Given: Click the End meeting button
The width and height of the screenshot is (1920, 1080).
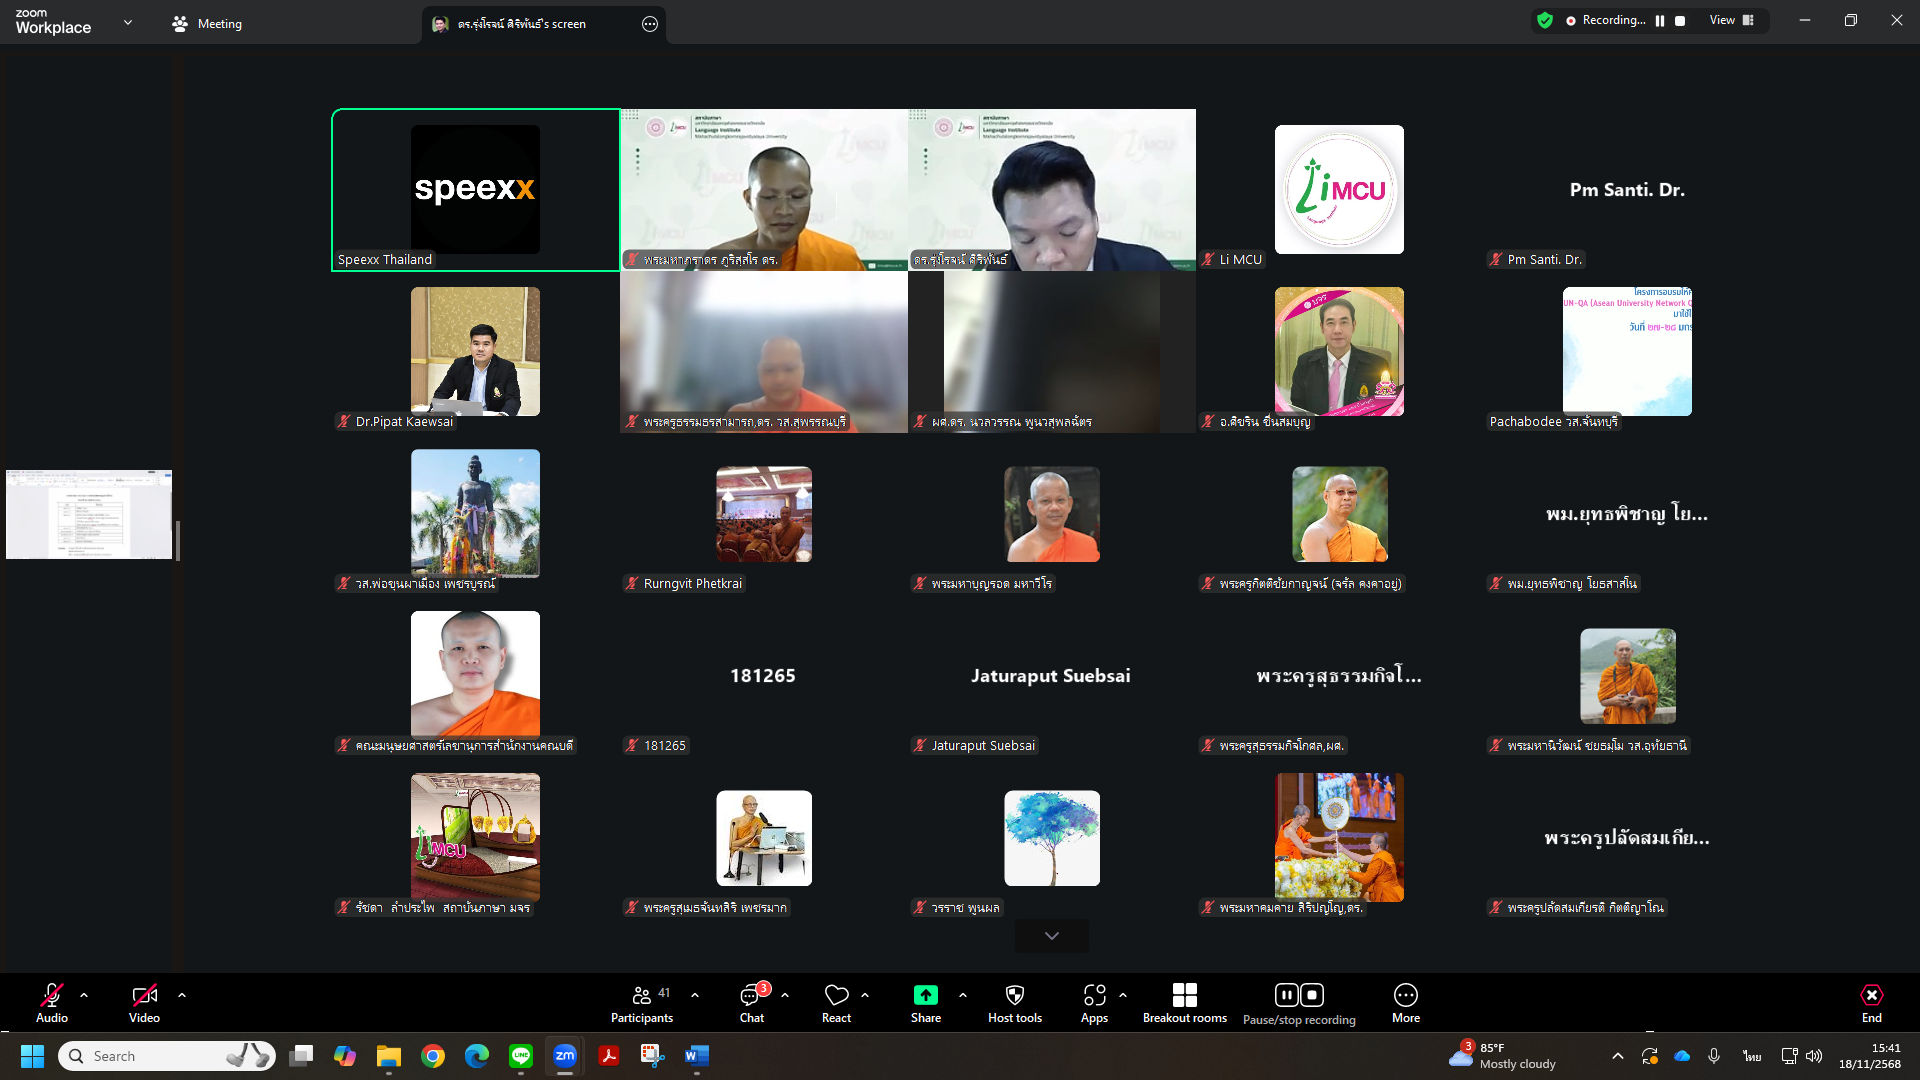Looking at the screenshot, I should point(1871,1003).
